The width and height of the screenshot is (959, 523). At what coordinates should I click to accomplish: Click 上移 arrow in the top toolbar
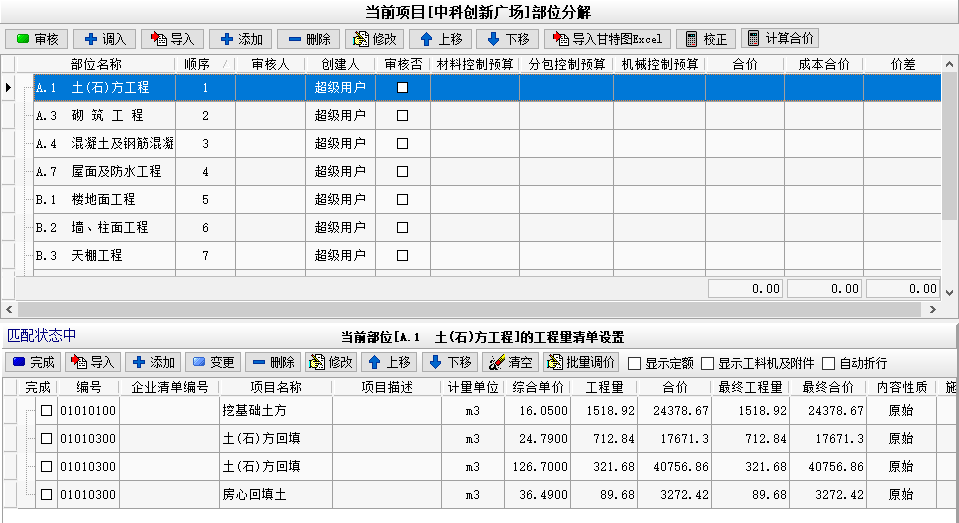(440, 39)
